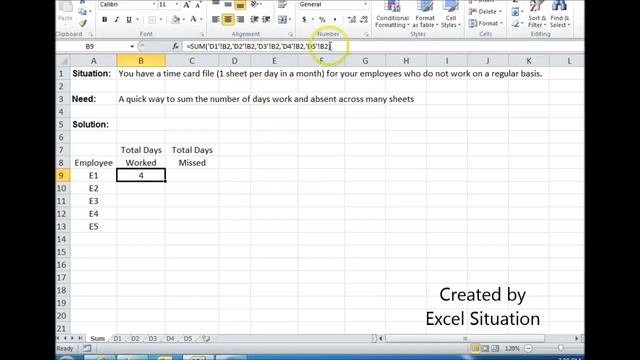640x360 pixels.
Task: Click the zoom out minus button
Action: (x=528, y=349)
